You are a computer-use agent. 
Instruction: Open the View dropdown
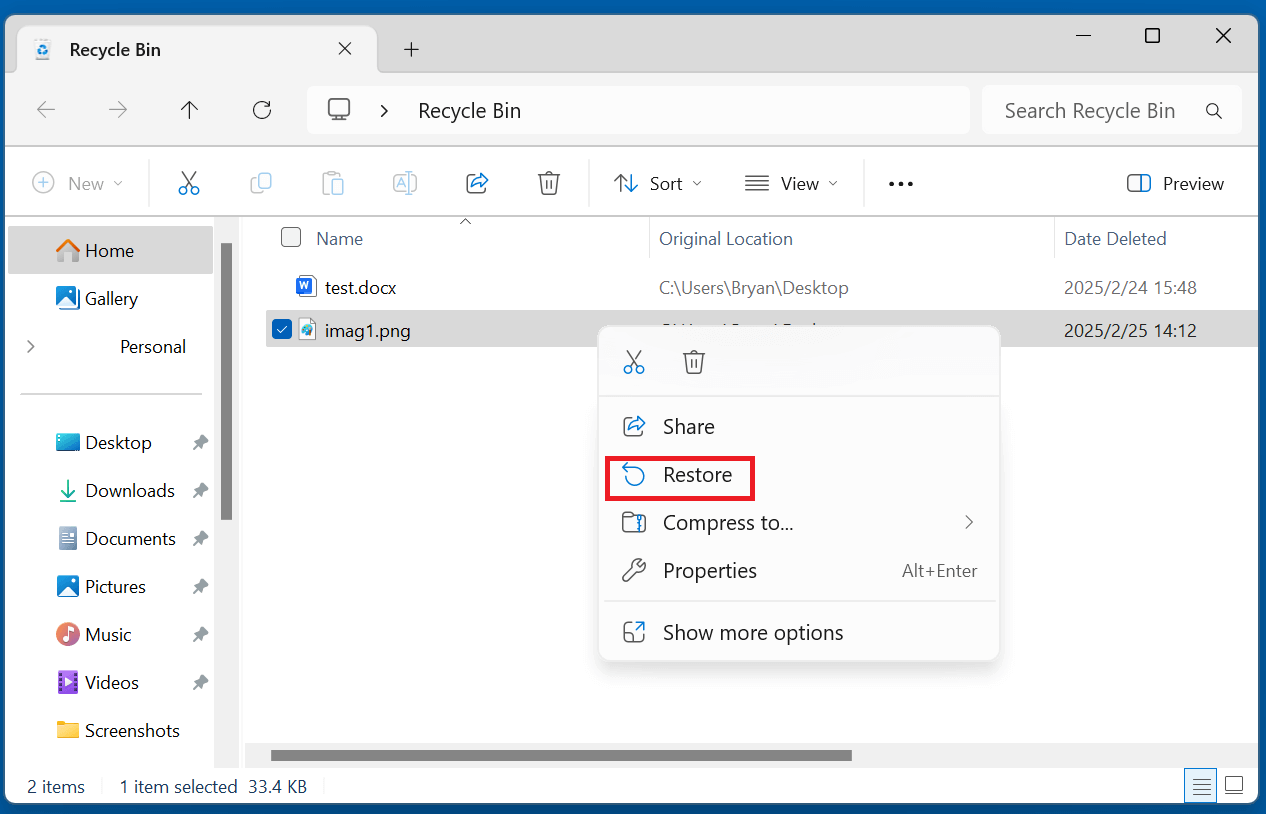(x=790, y=183)
